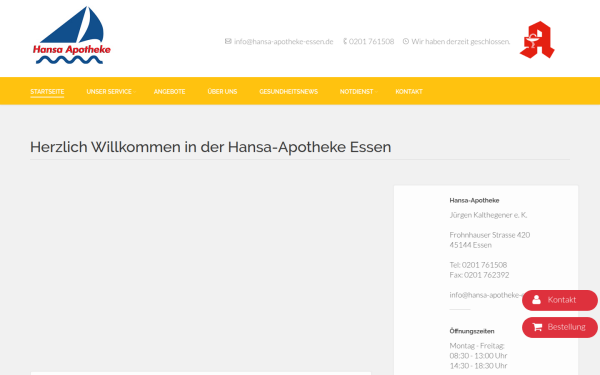Click the text 'Montag - Freitag:'

coord(477,346)
